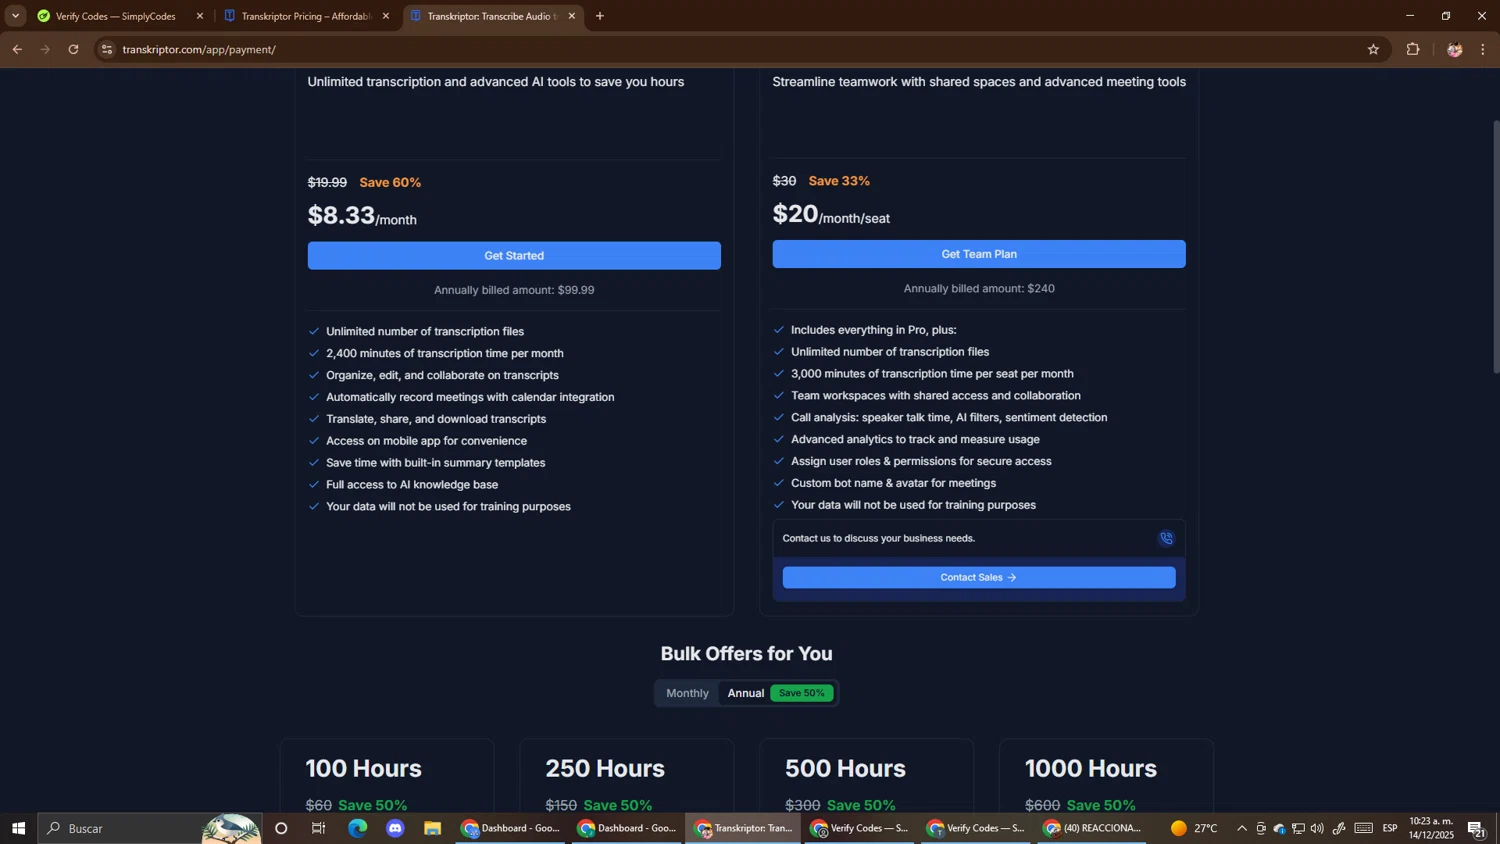Click the 'Save 60%' label
This screenshot has width=1500, height=844.
[390, 183]
